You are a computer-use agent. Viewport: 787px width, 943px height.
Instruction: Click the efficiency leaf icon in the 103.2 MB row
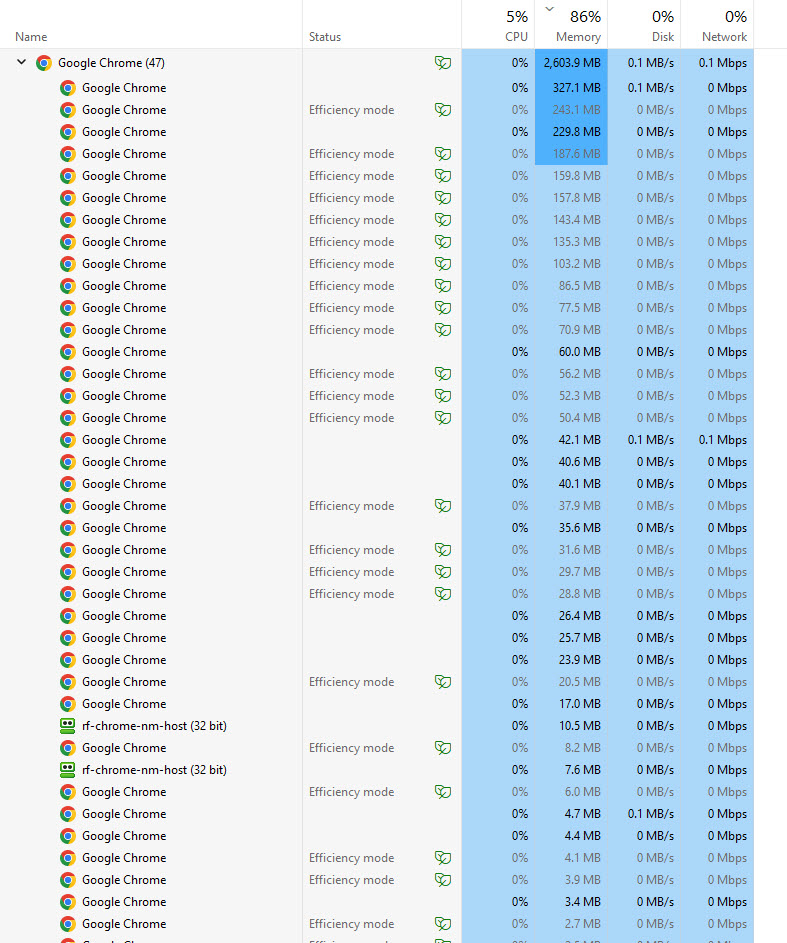tap(443, 263)
